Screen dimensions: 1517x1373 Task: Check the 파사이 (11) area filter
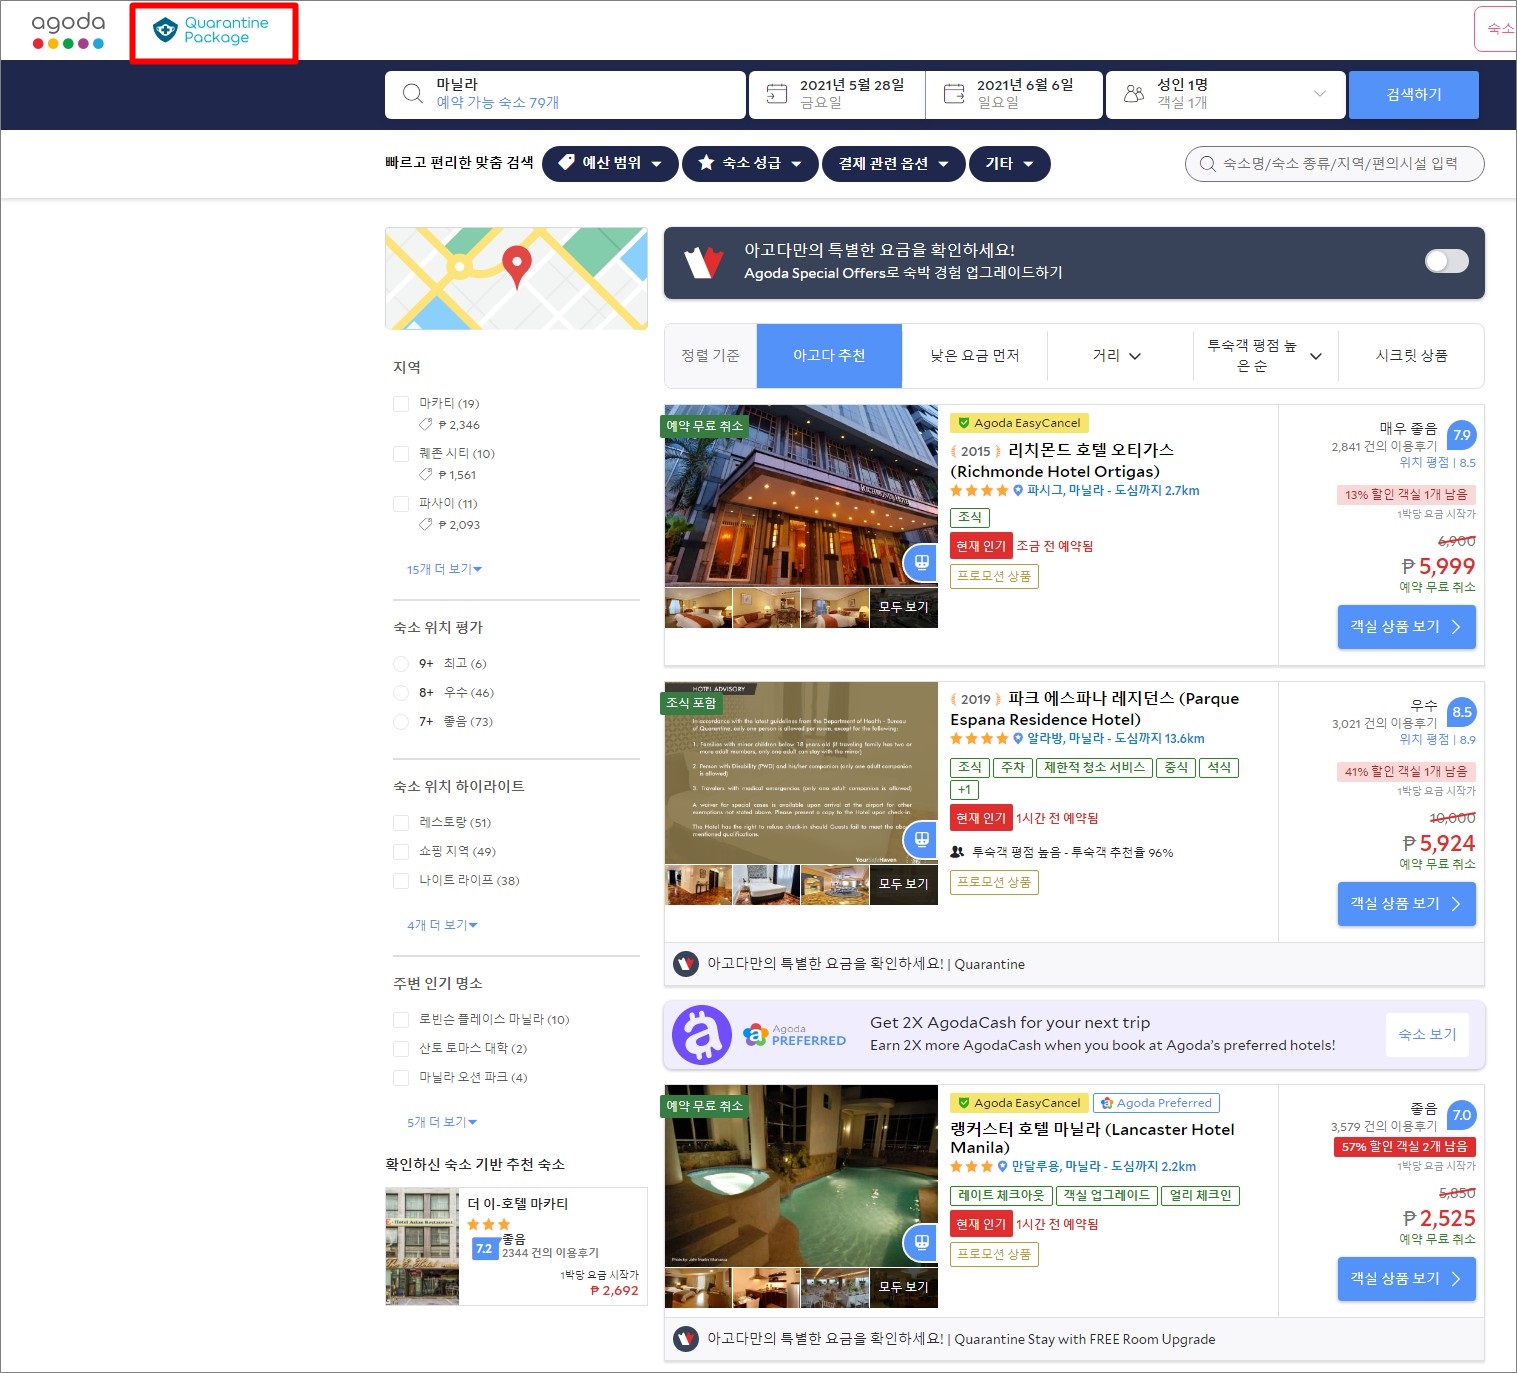click(401, 504)
